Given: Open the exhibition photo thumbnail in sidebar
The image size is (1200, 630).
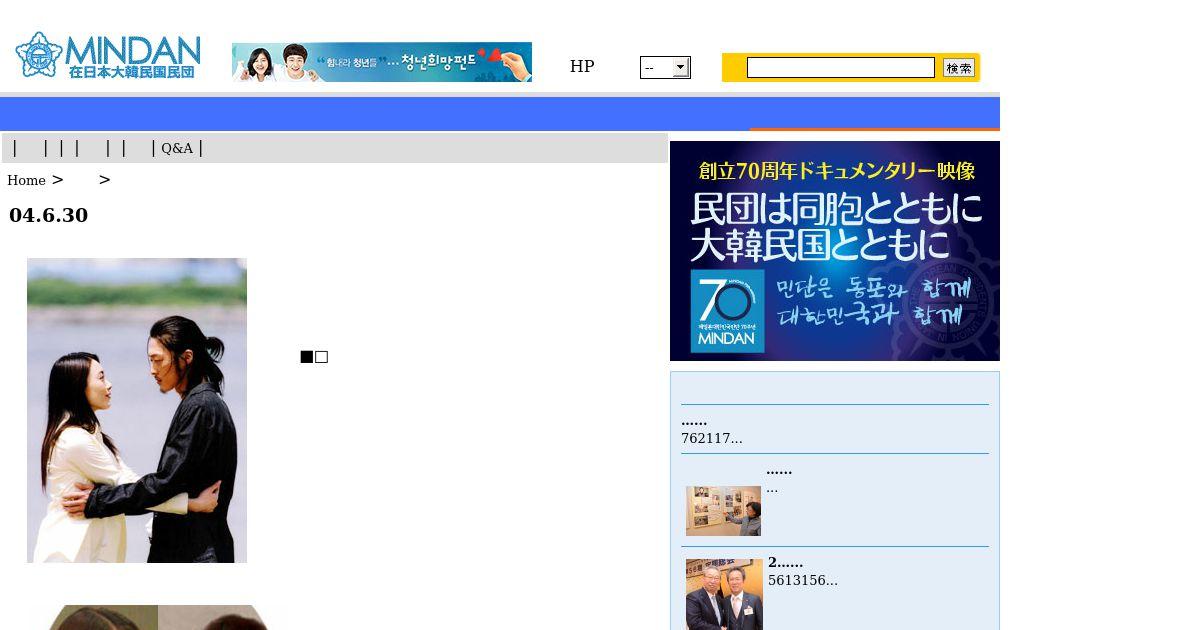Looking at the screenshot, I should coord(723,511).
